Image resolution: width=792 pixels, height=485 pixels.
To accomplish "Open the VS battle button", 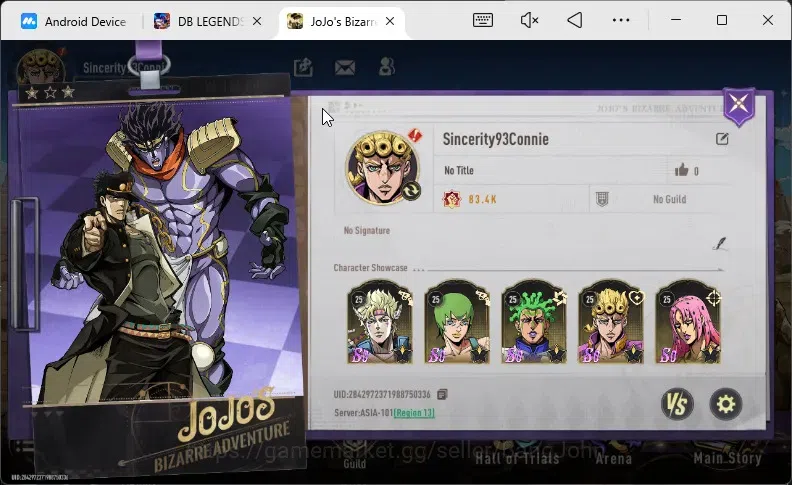I will click(x=677, y=404).
